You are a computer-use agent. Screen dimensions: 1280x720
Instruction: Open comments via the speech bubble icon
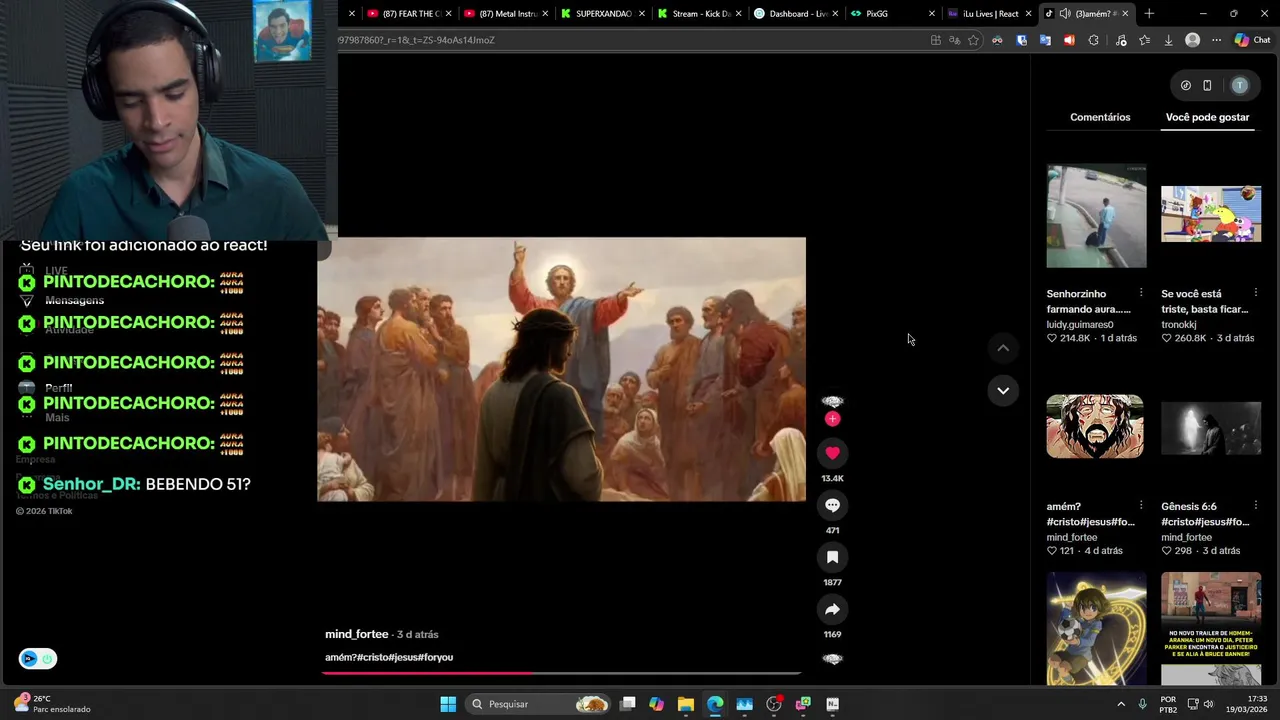[832, 505]
